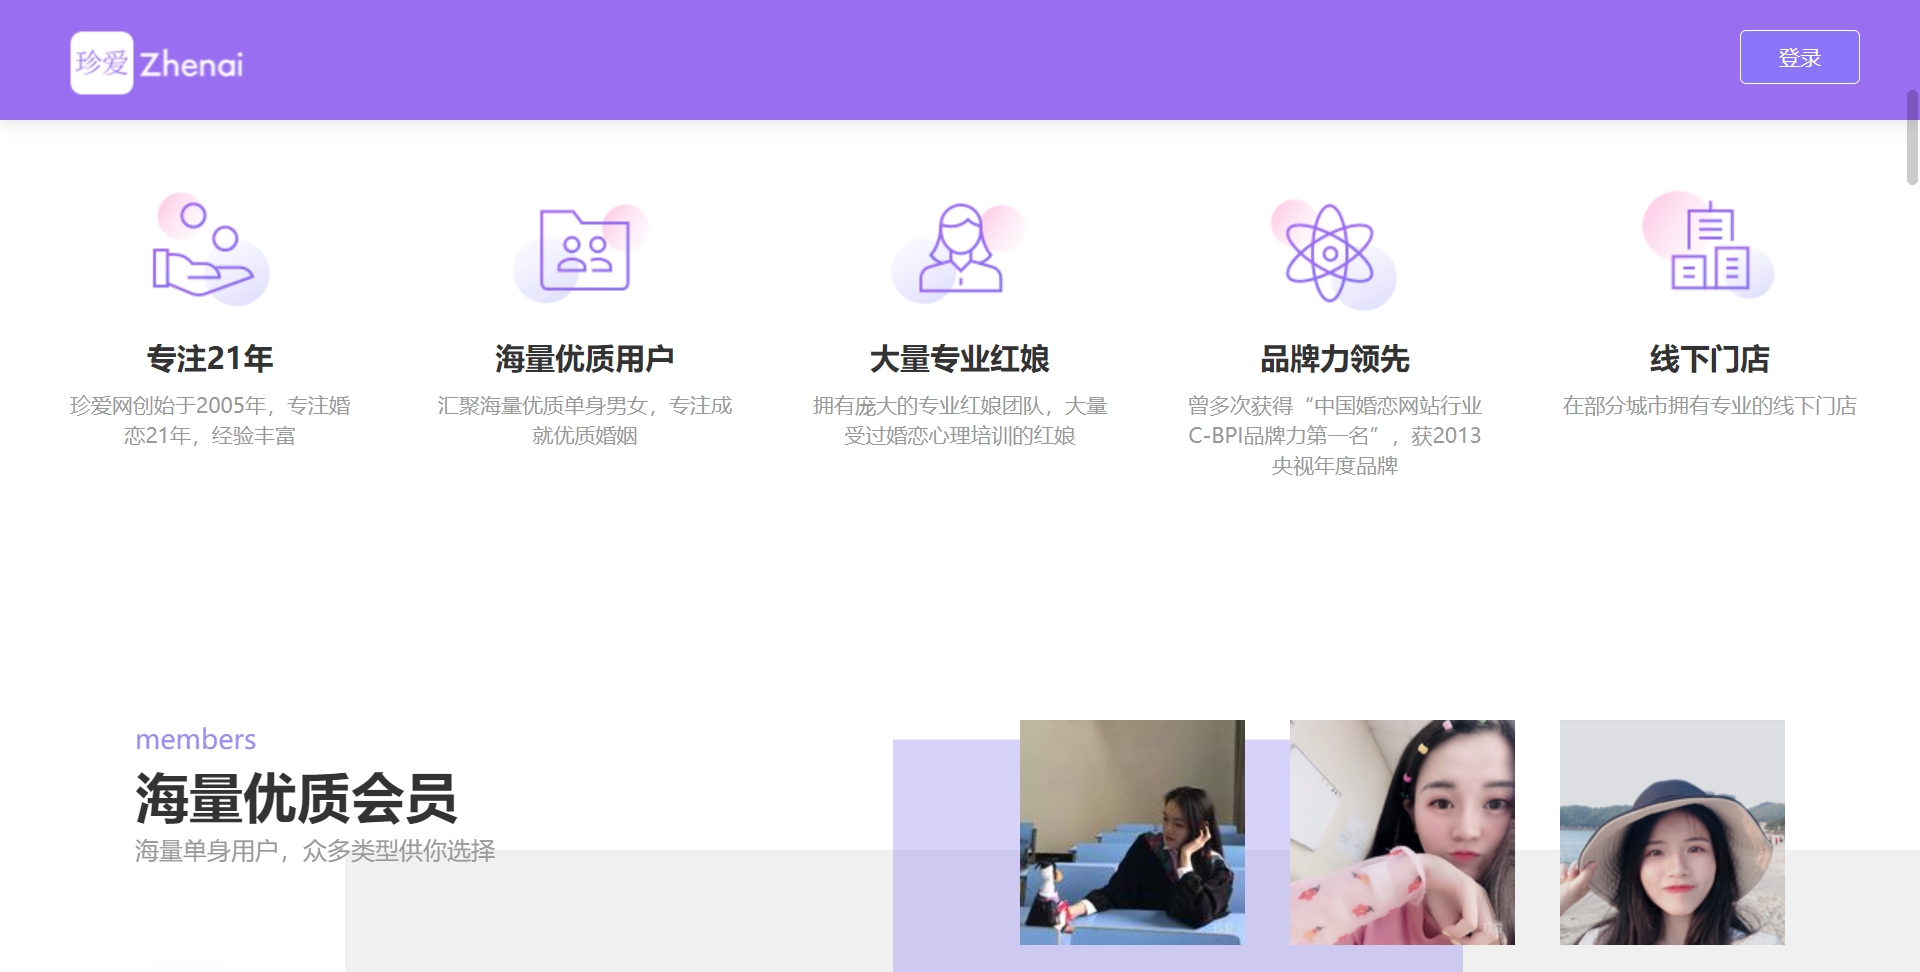Select the 大量专业红娘 heading

[x=960, y=358]
